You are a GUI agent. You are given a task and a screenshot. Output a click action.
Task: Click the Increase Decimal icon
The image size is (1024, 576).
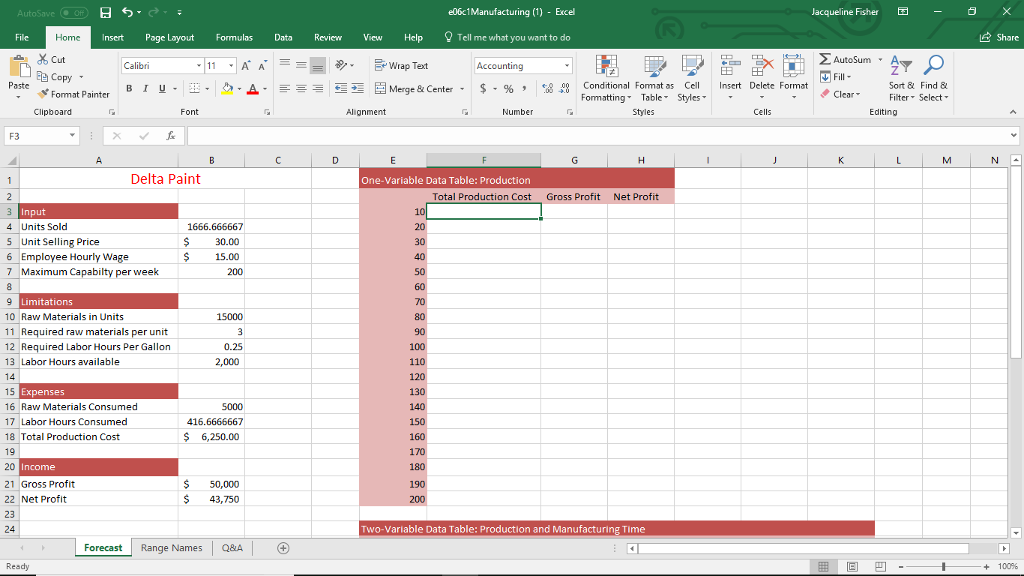click(x=546, y=89)
